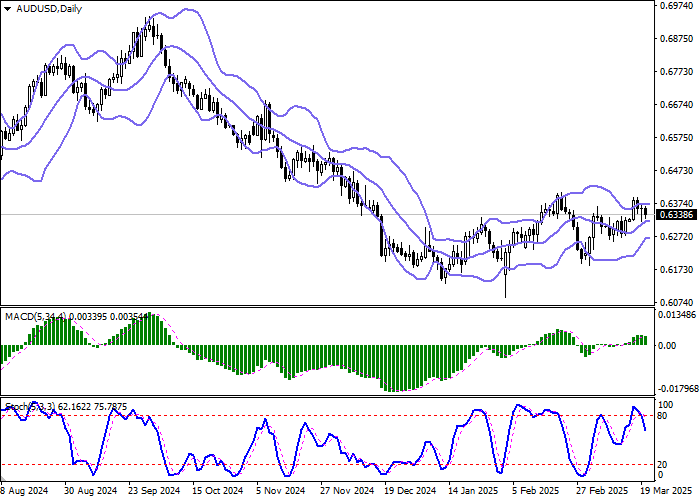Click date label 27 Nov 2024

[347, 491]
